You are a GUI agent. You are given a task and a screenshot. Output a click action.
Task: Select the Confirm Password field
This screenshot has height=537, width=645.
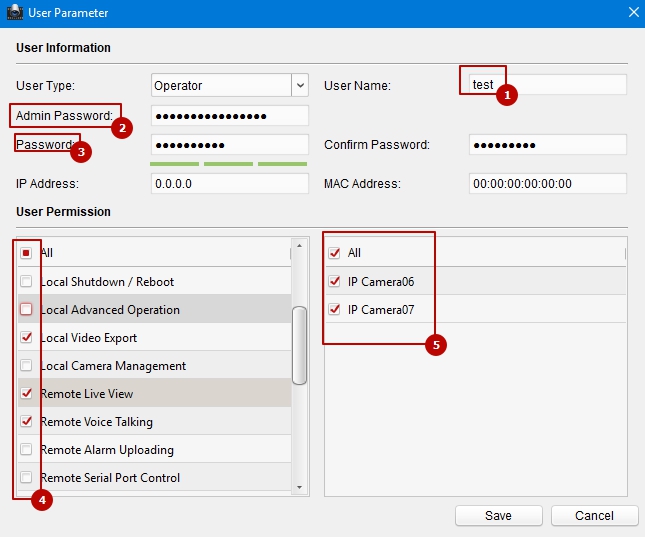(547, 145)
